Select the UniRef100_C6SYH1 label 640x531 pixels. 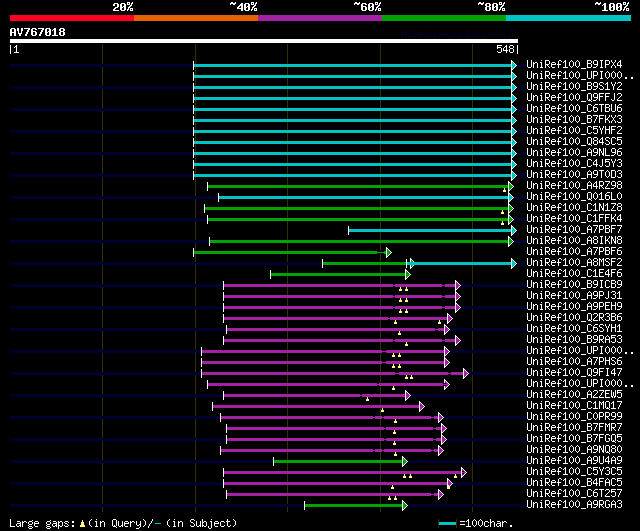point(574,329)
